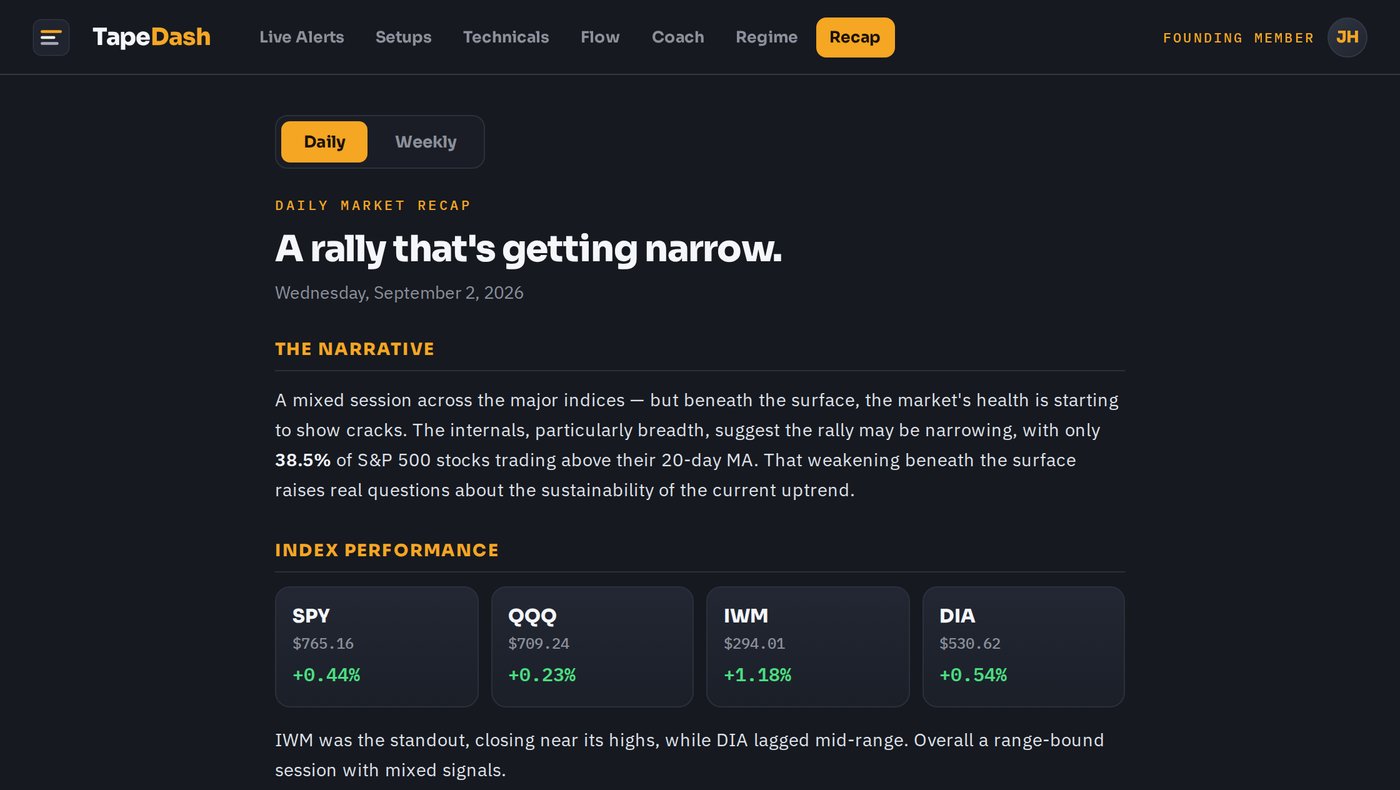Click the date Wednesday, September 2, 2026
The image size is (1400, 790).
[399, 293]
